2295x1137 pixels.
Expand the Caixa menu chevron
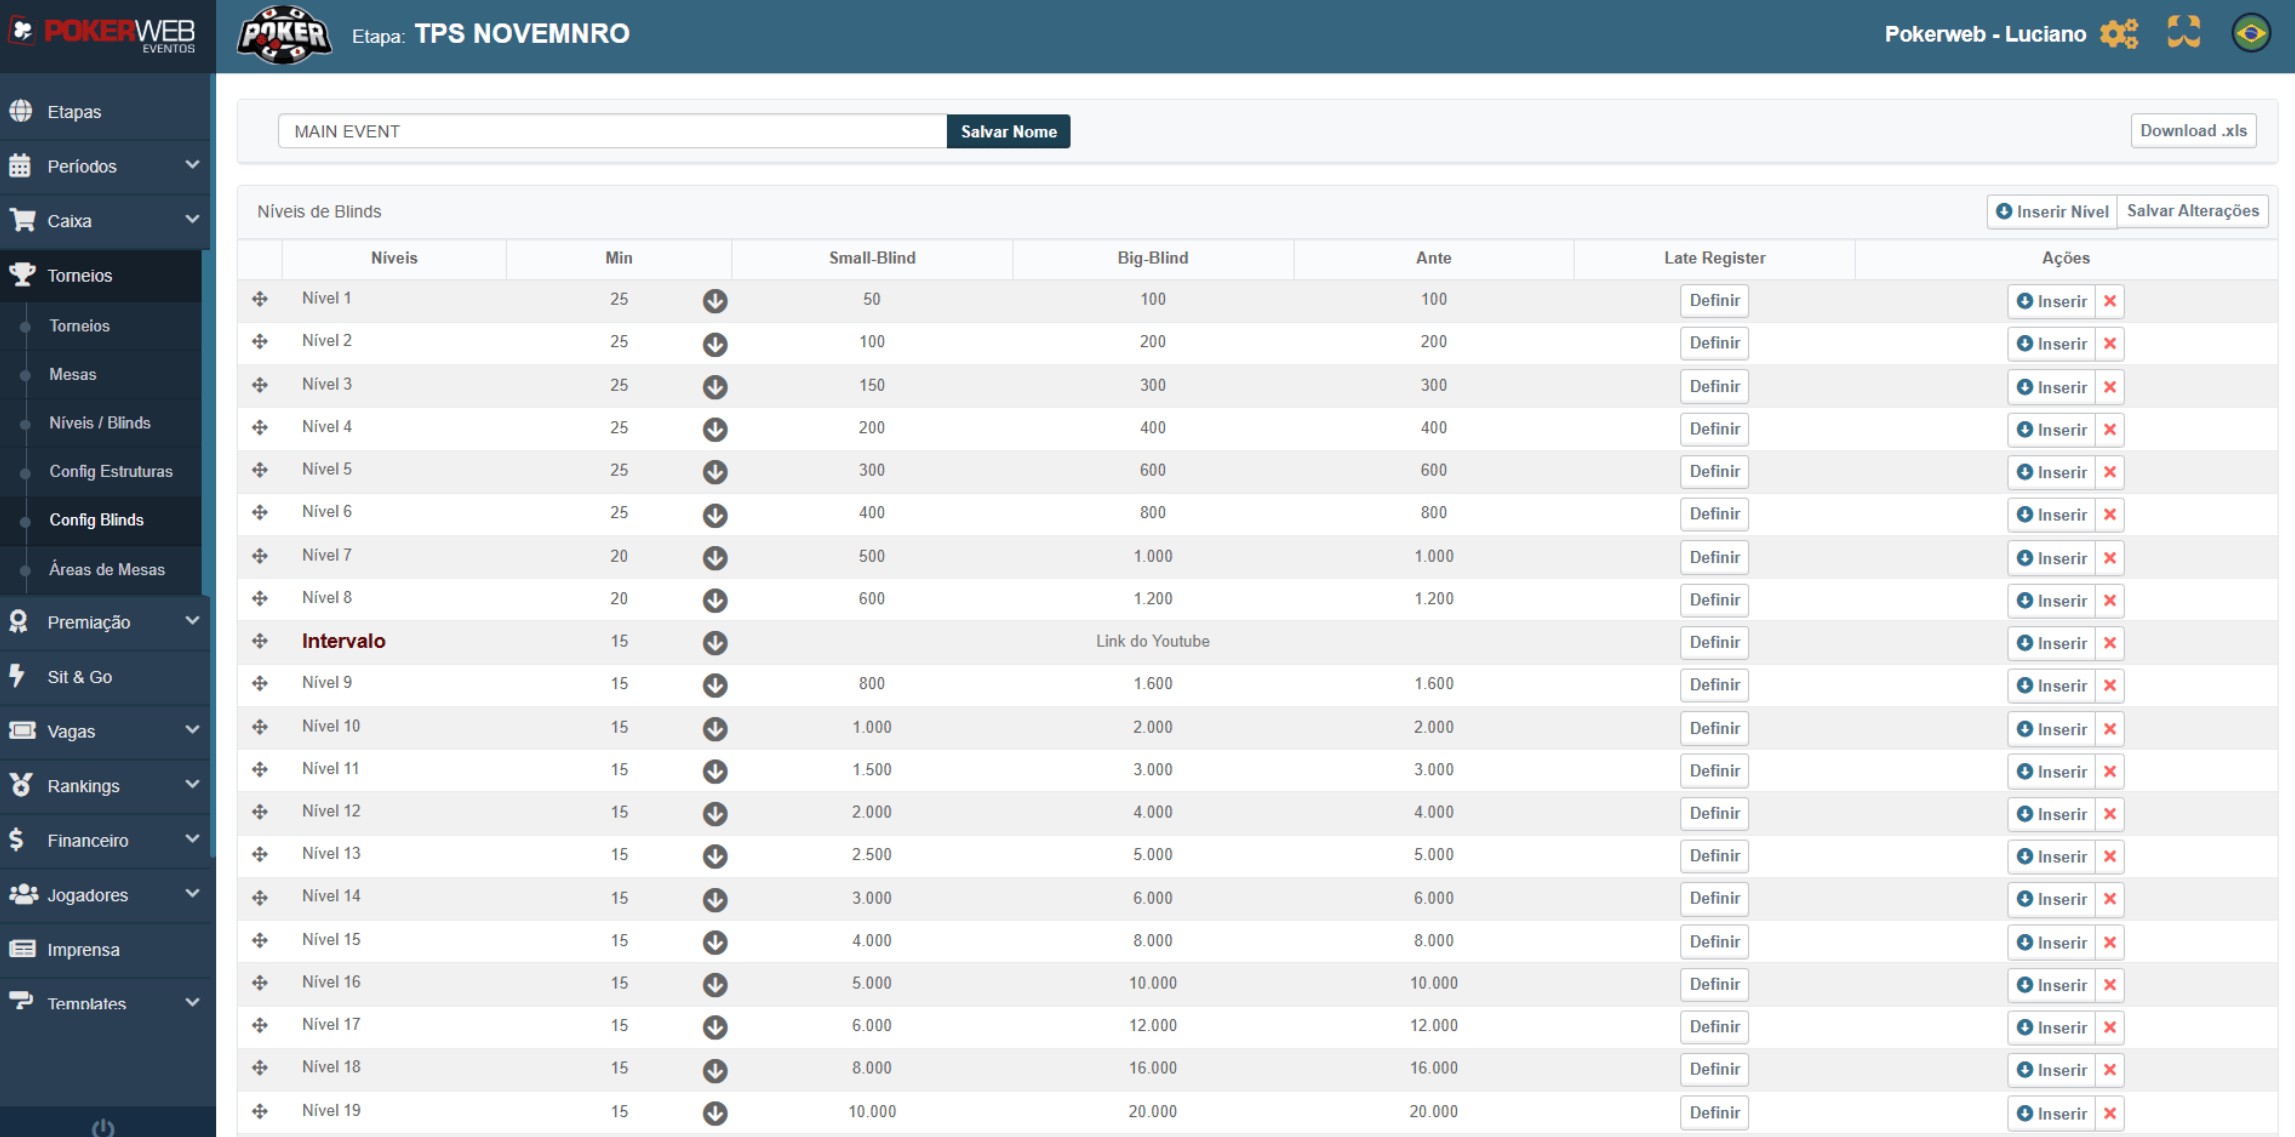pyautogui.click(x=192, y=220)
